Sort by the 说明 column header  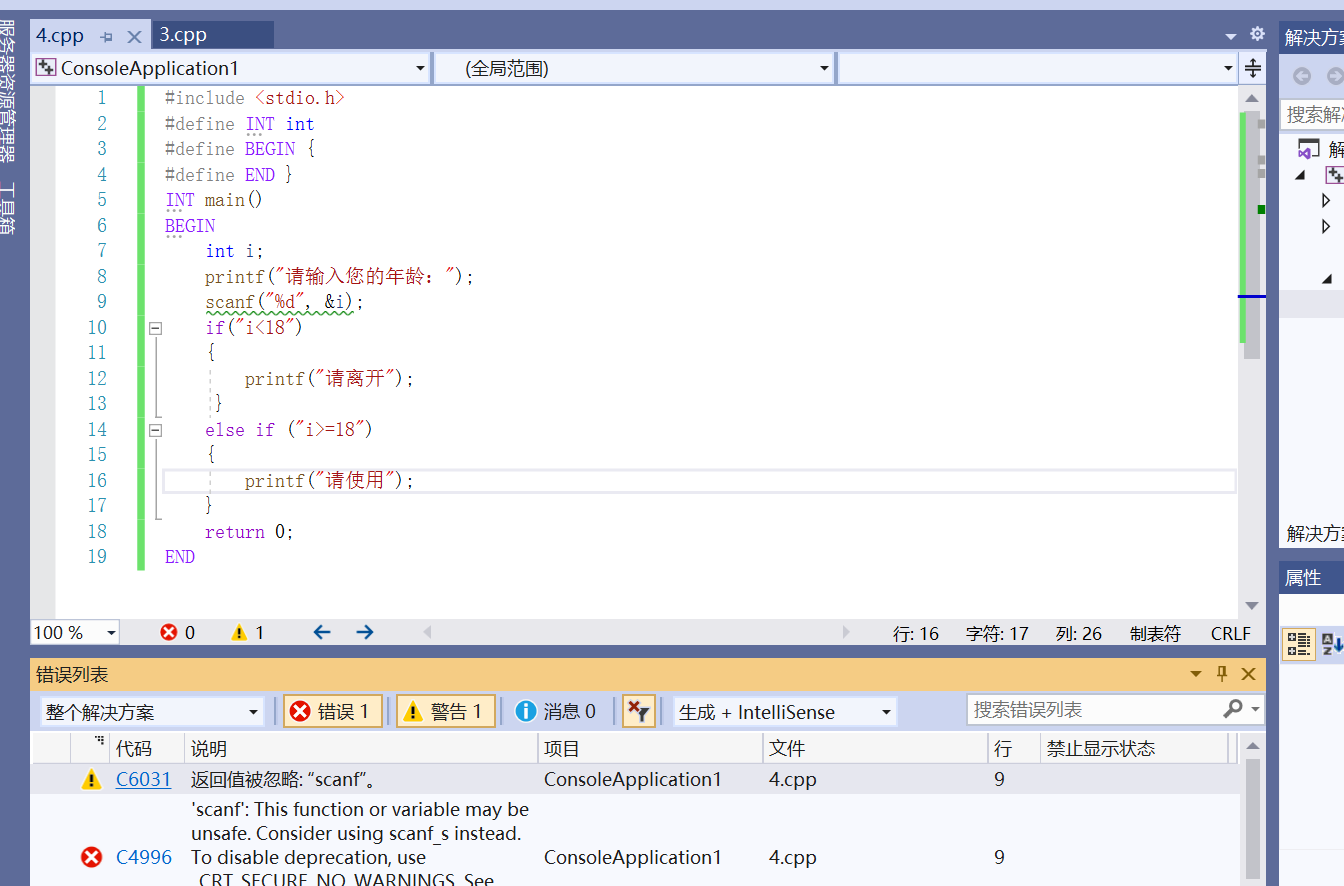(x=361, y=749)
